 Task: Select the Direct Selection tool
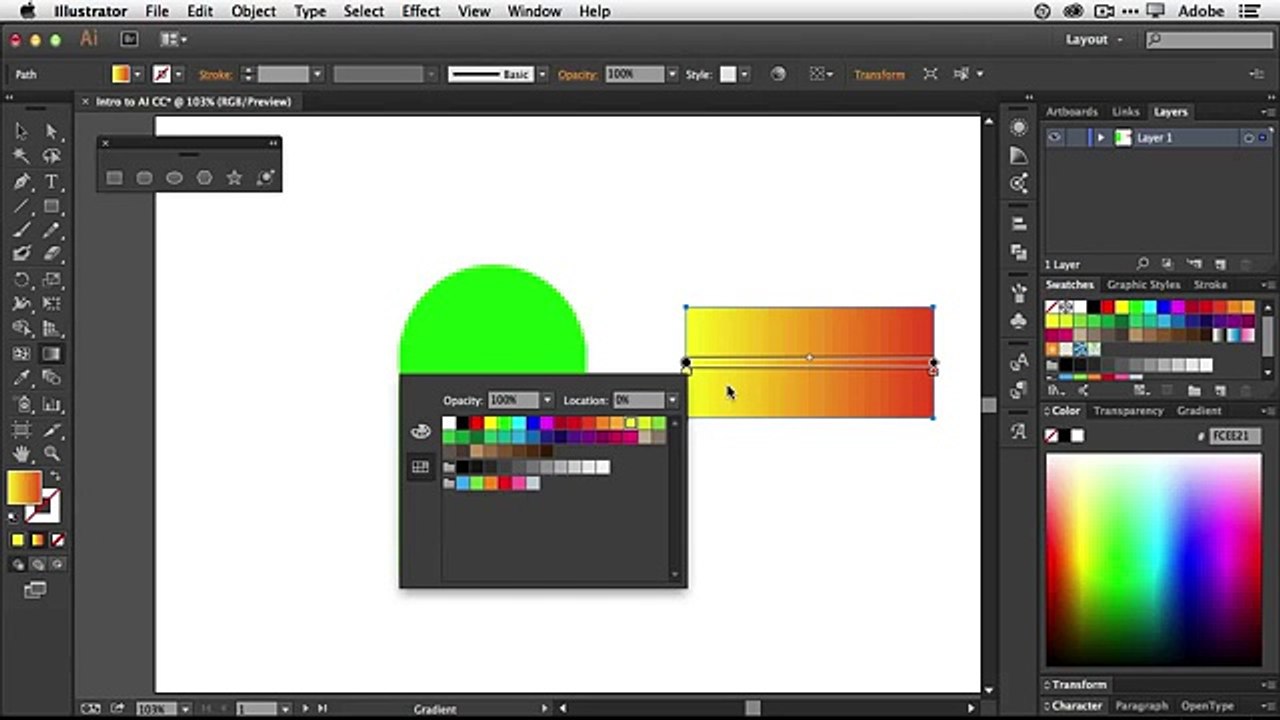pyautogui.click(x=52, y=132)
